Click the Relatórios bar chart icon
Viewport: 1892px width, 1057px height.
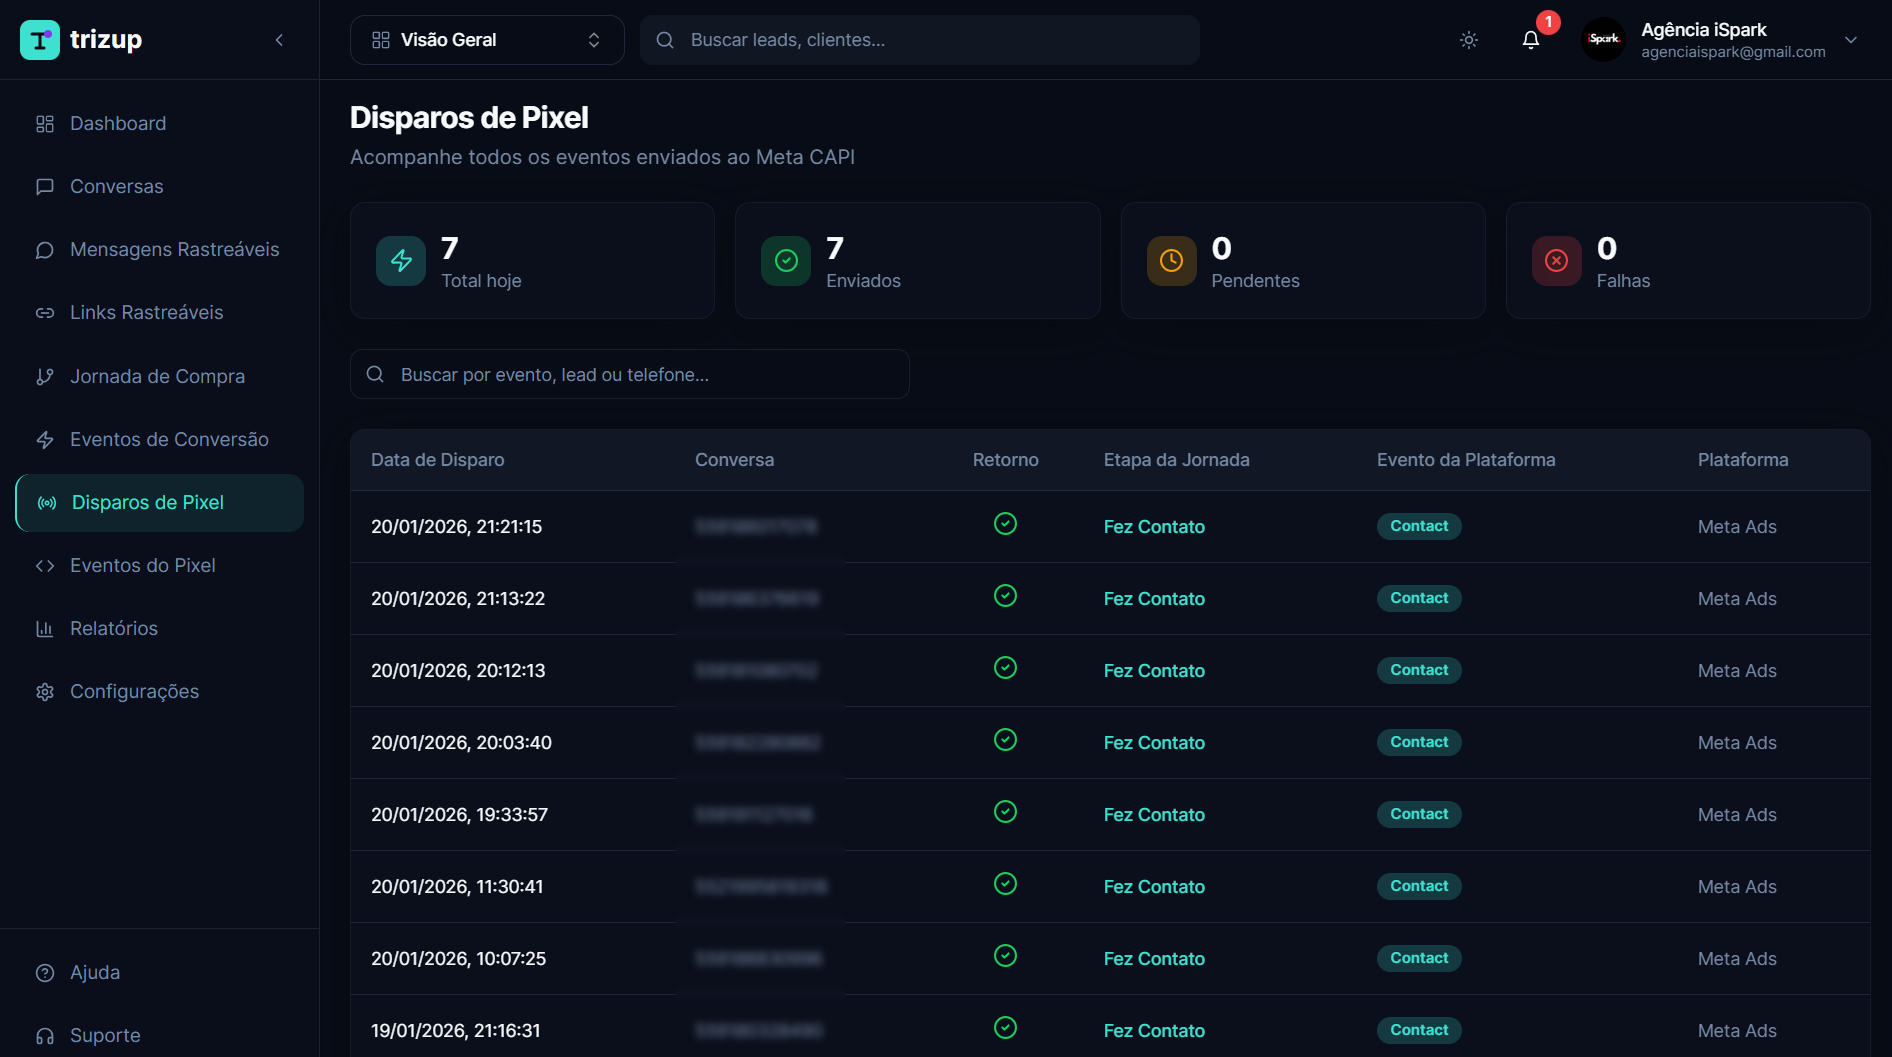point(45,629)
